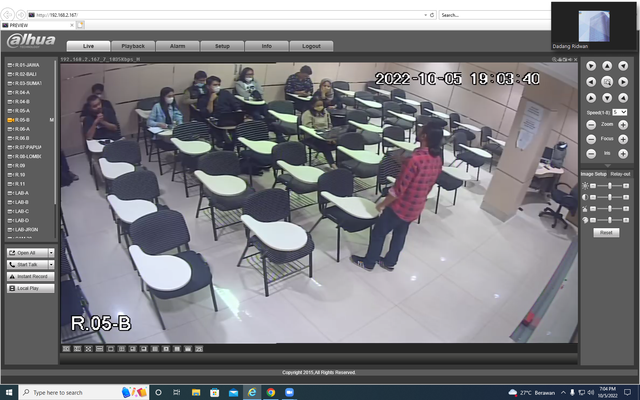Open Speed(1-8) dropdown
This screenshot has height=400, width=640.
coord(619,112)
